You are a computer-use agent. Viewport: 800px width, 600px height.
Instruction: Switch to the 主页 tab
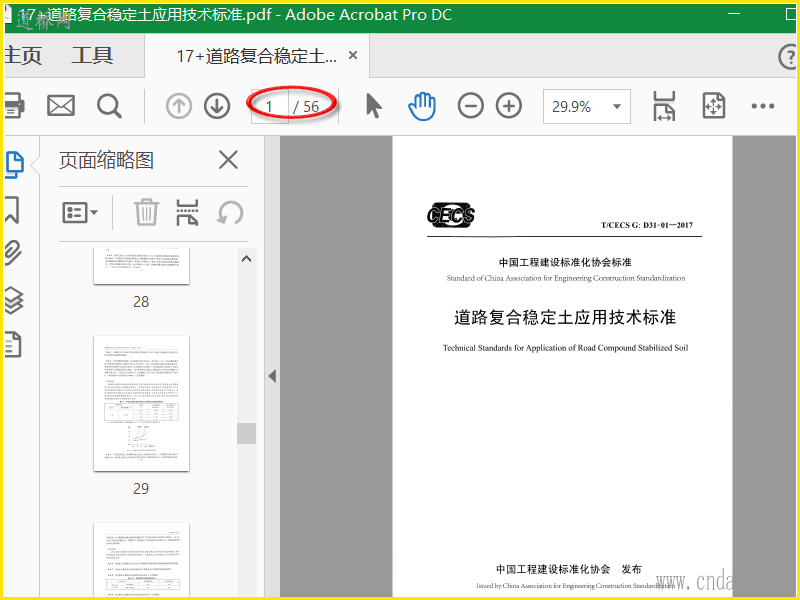pyautogui.click(x=23, y=55)
